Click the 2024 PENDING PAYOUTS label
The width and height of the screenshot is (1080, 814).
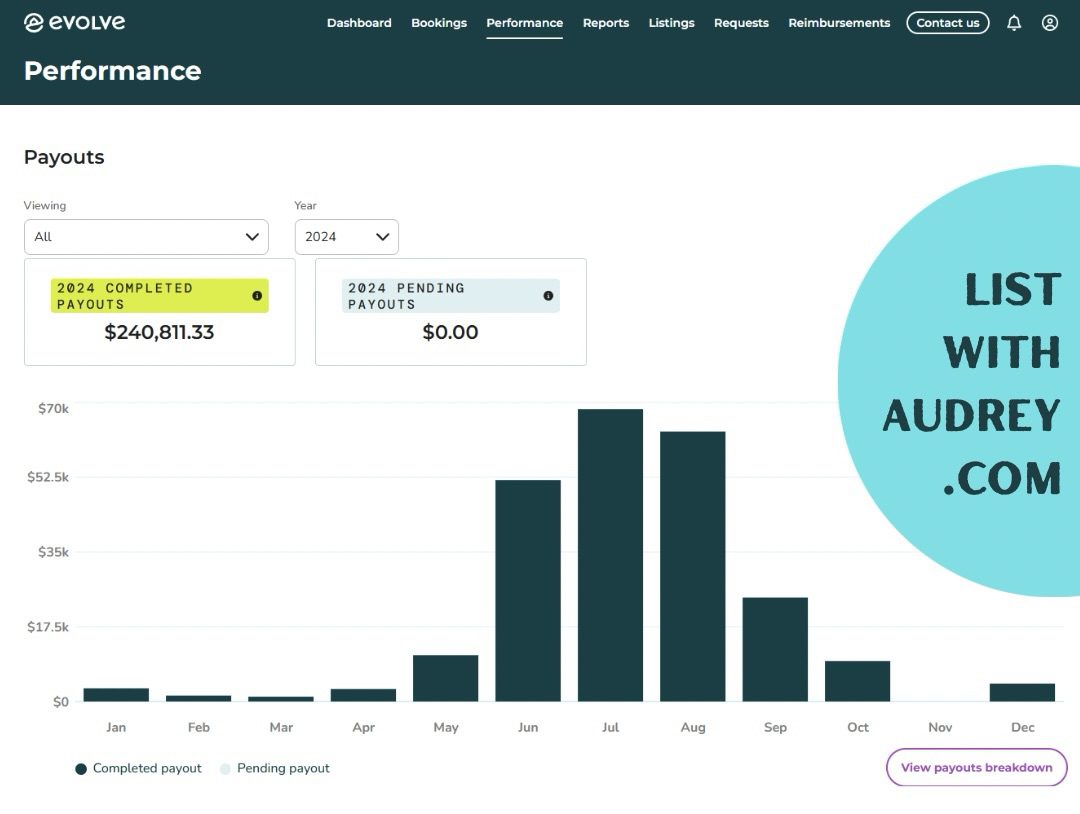tap(406, 296)
